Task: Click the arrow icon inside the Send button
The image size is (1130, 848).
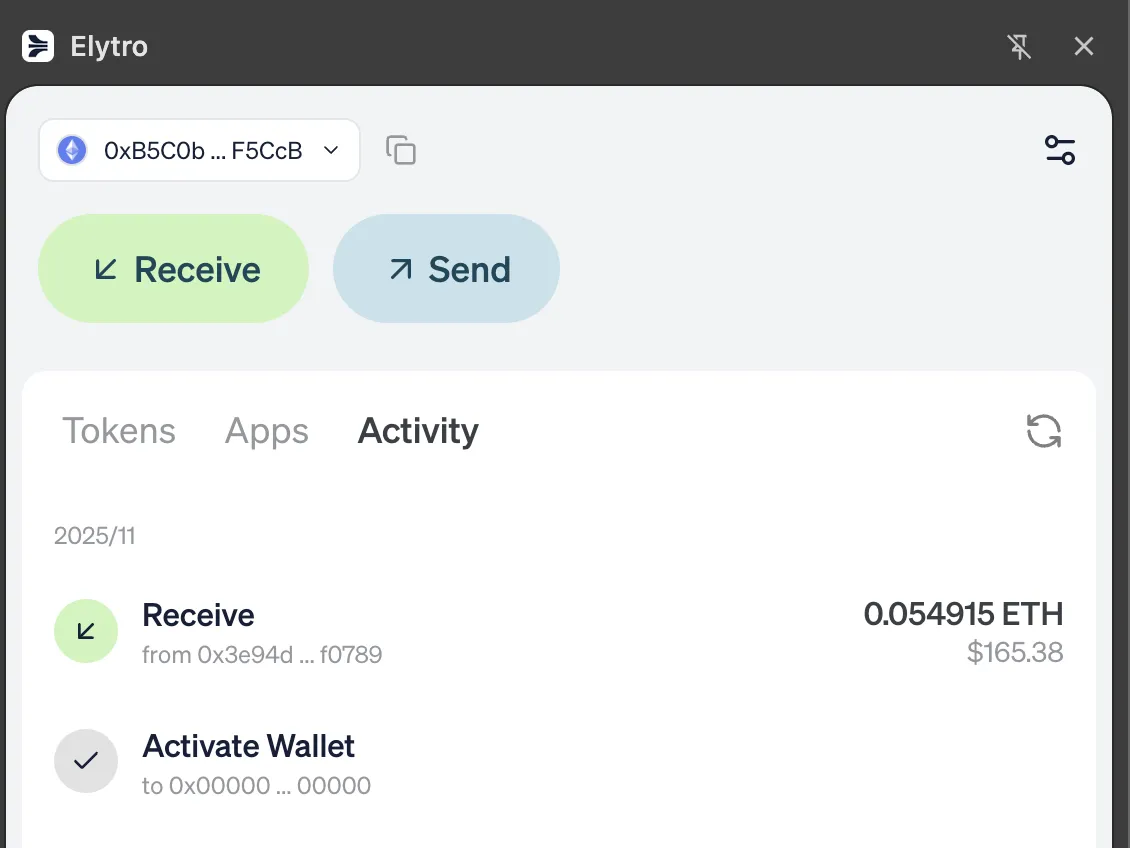Action: (400, 268)
